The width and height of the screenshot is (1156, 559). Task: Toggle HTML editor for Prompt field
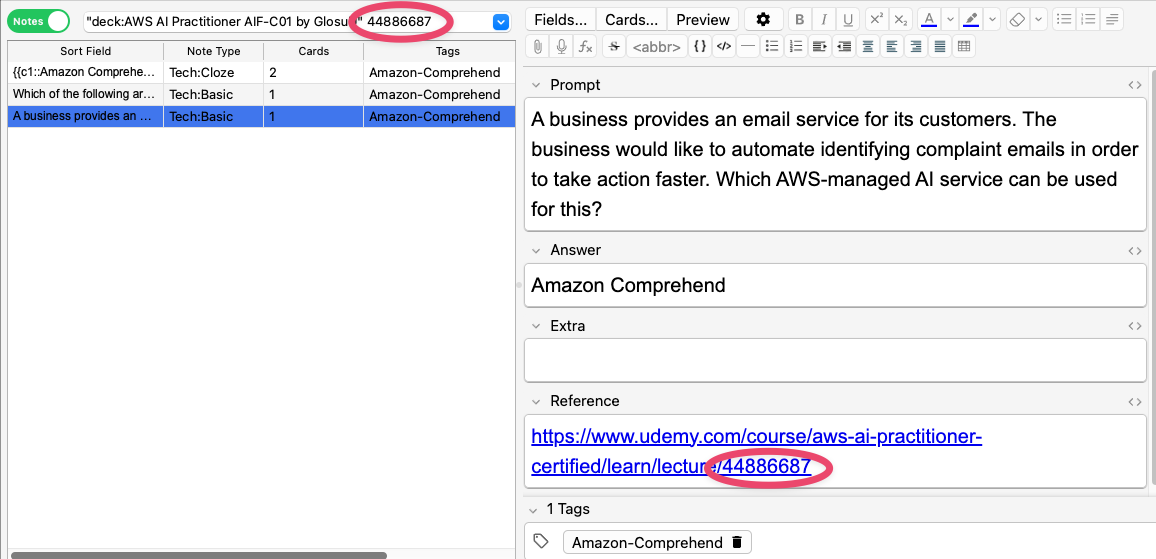click(x=1134, y=86)
